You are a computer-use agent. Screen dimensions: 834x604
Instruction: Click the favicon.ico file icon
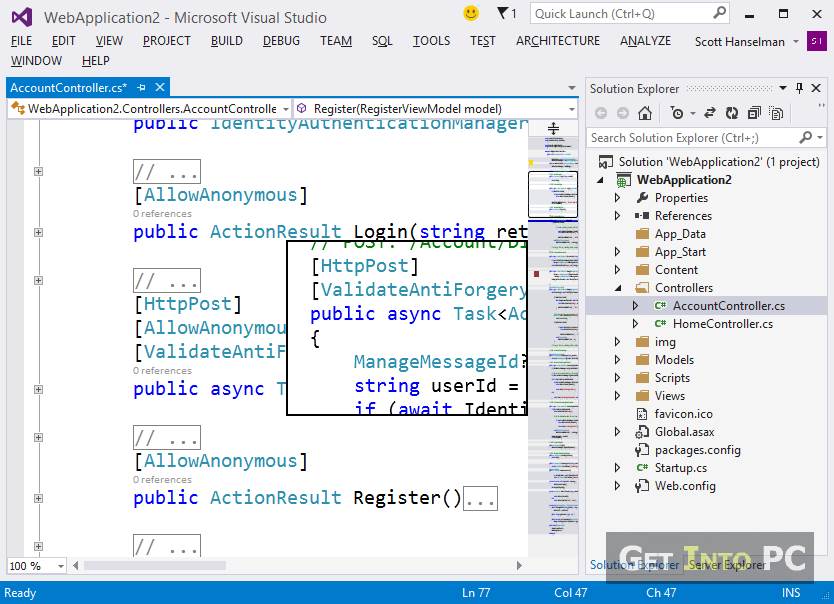pos(642,414)
